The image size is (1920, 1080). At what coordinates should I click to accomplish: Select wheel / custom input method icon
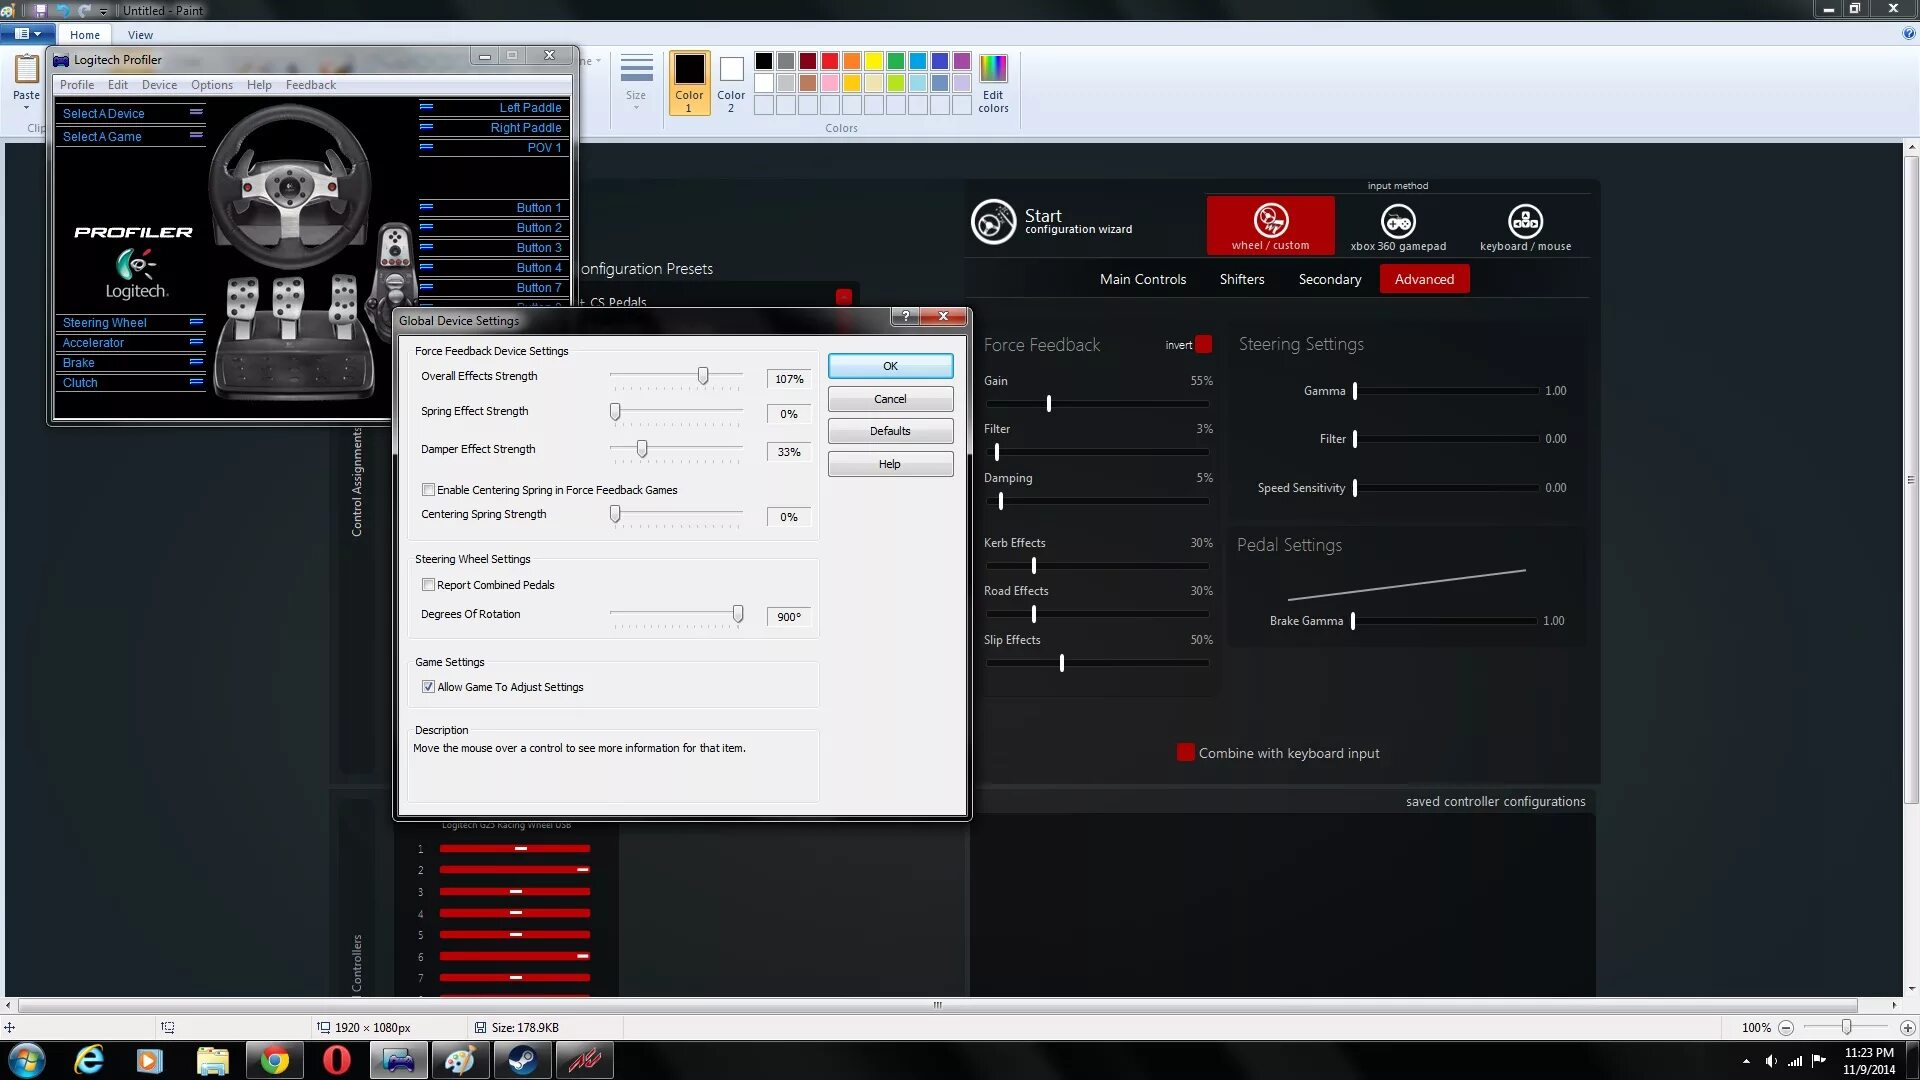point(1270,221)
